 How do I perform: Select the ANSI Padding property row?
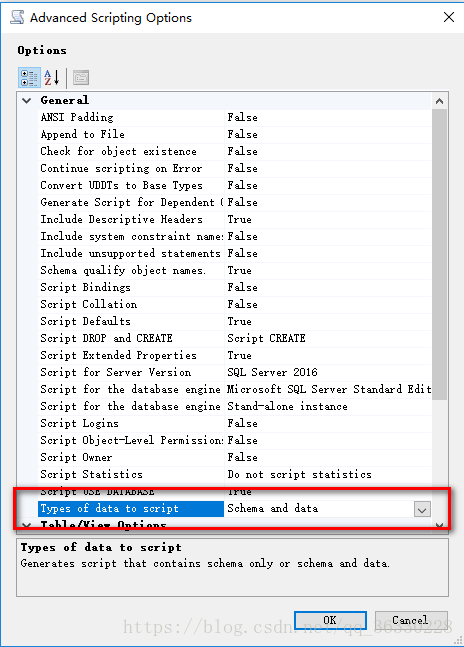(x=234, y=118)
